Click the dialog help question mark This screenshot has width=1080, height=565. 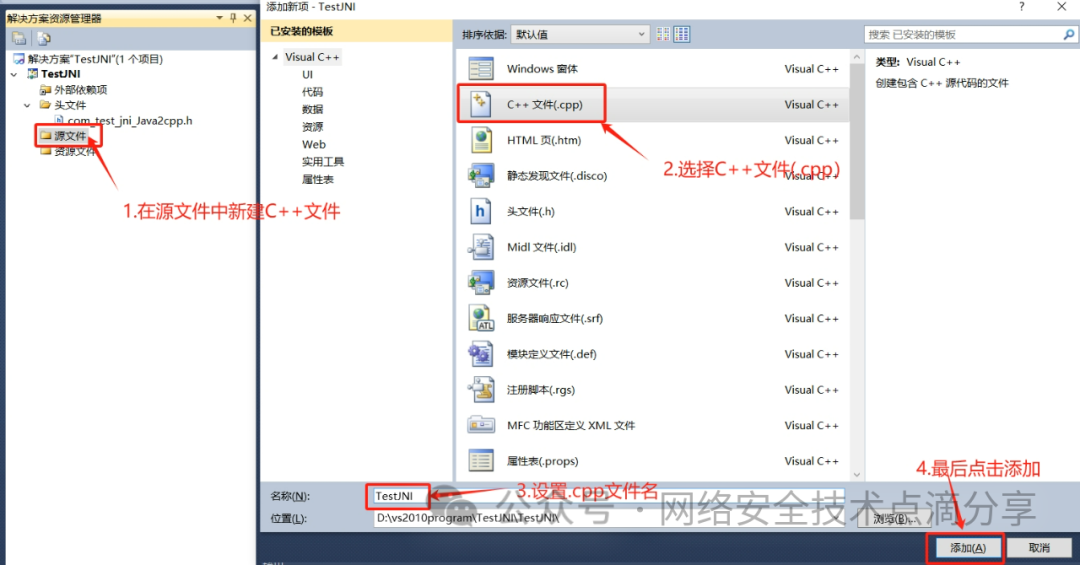click(x=1021, y=7)
